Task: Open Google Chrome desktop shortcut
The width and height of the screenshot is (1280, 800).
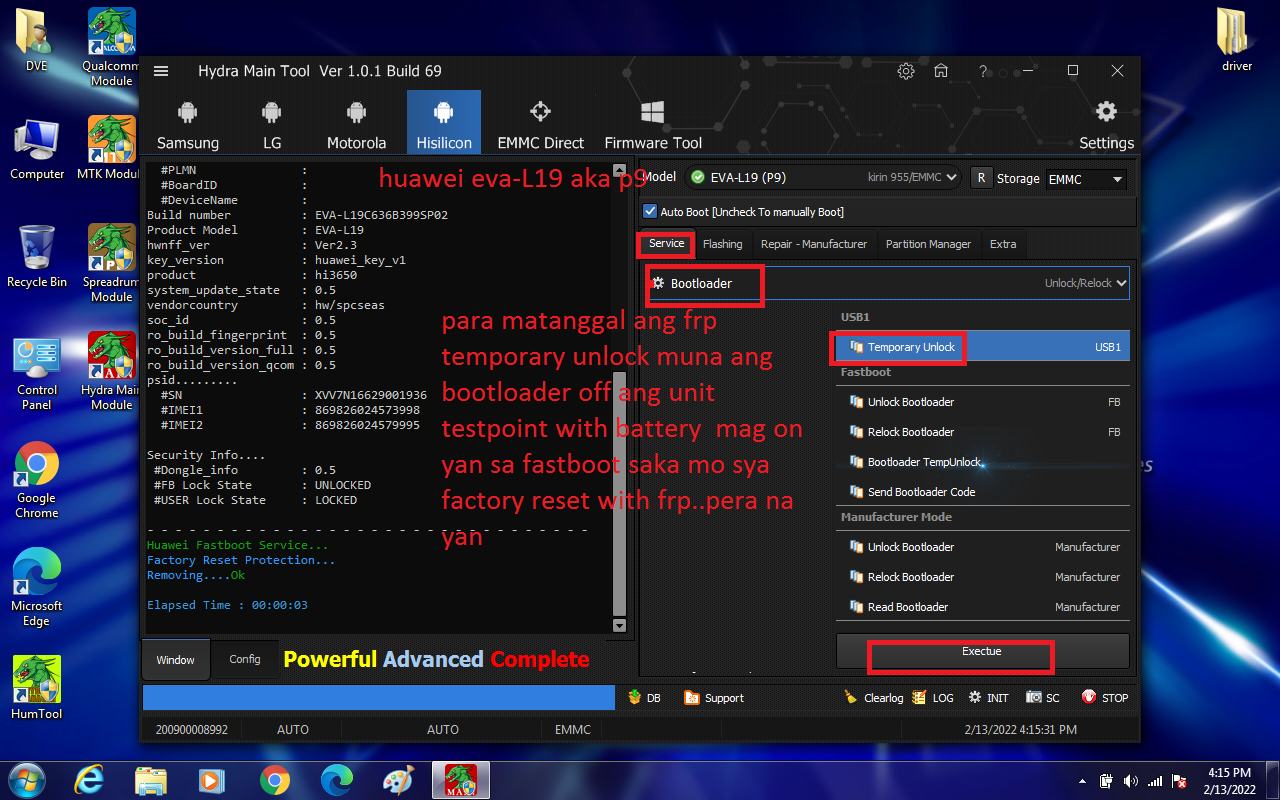Action: coord(37,480)
